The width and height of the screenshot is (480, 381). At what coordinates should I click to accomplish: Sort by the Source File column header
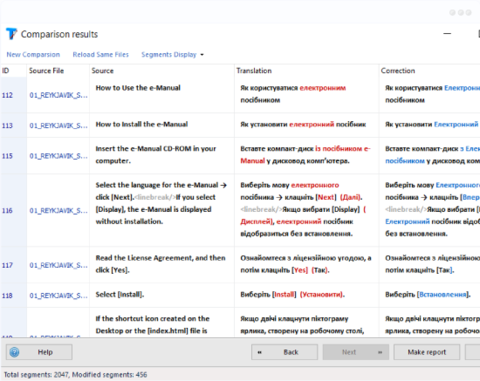tap(58, 71)
